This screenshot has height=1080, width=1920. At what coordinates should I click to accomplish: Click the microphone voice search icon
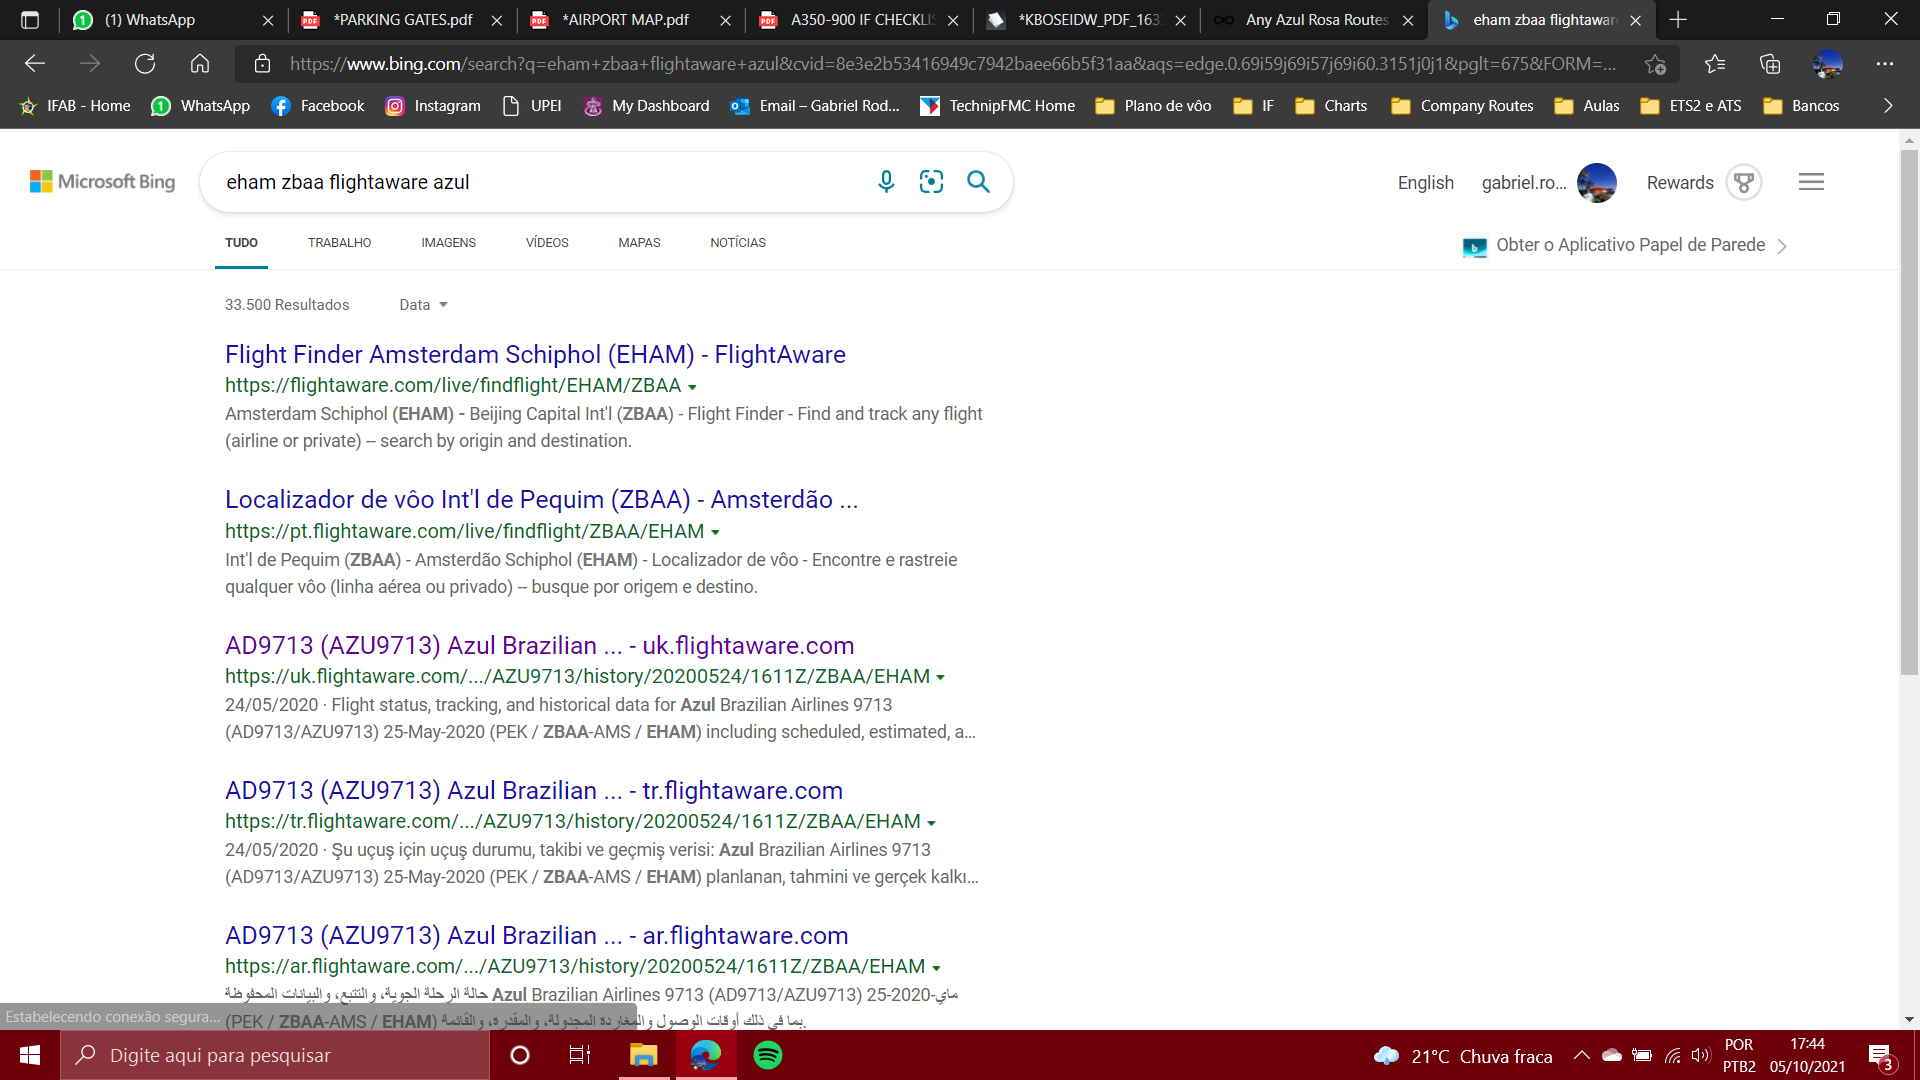tap(886, 181)
